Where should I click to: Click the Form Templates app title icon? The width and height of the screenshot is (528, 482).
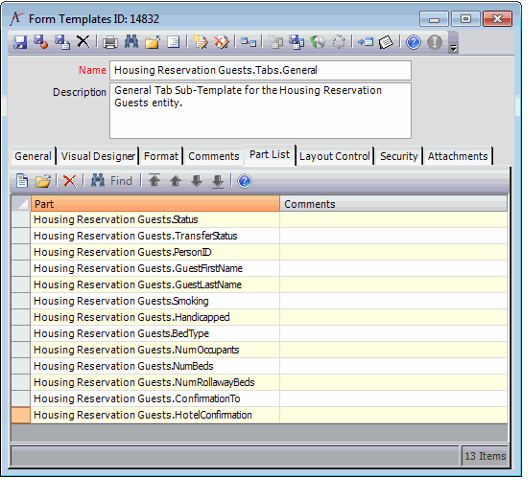point(16,19)
